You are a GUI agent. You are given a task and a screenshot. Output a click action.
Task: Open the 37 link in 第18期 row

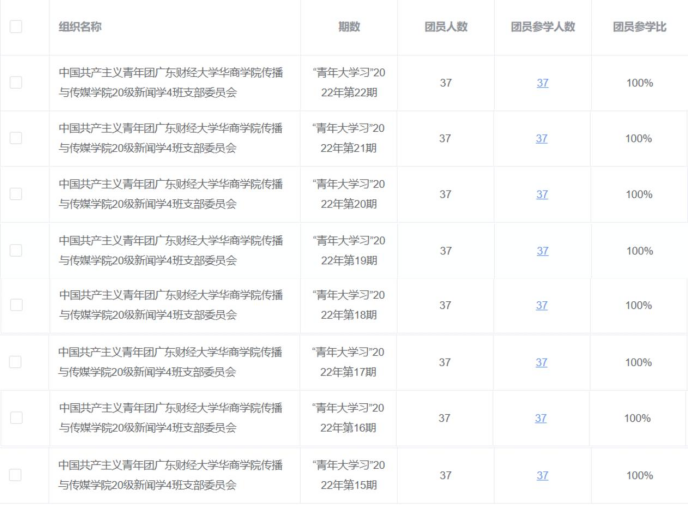click(541, 306)
